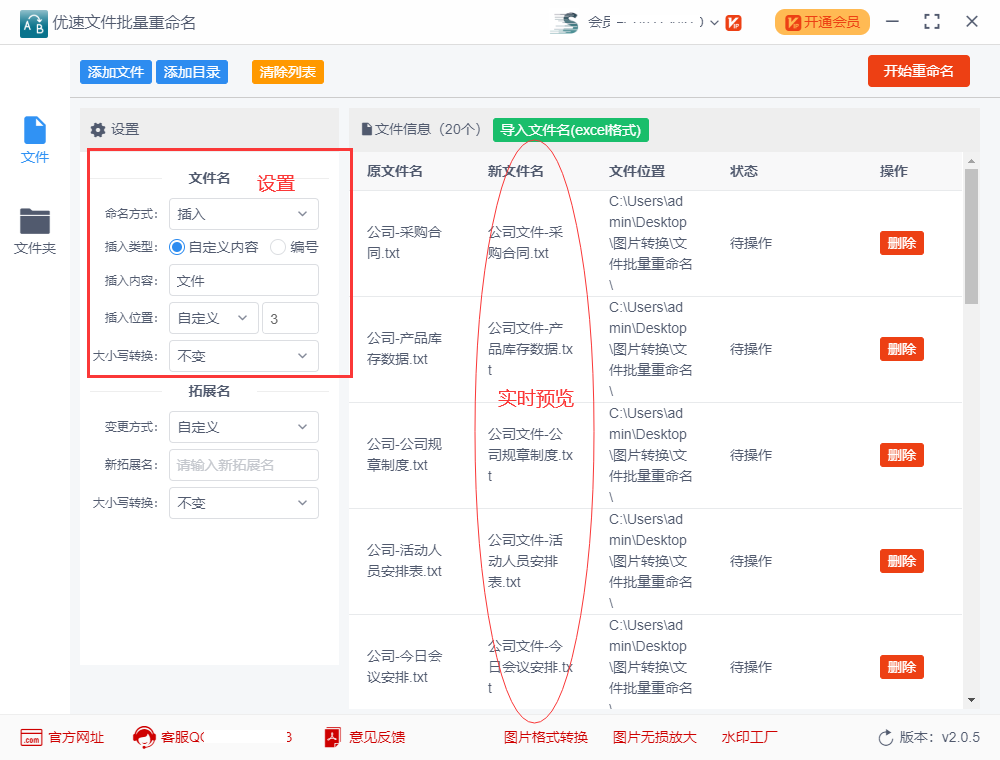
Task: Click the 设置 gear icon above settings panel
Action: pos(97,129)
